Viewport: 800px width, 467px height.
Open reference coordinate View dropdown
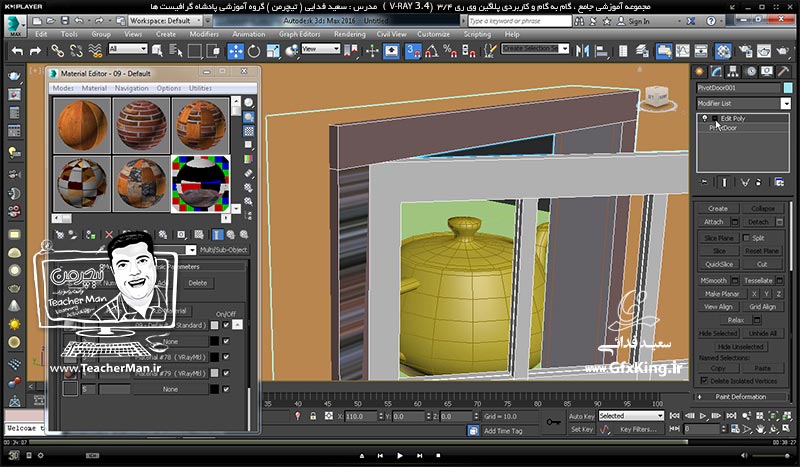click(320, 49)
